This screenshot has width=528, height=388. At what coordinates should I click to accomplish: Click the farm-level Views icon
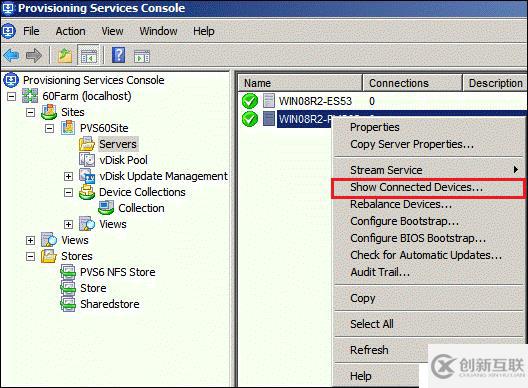pyautogui.click(x=49, y=240)
